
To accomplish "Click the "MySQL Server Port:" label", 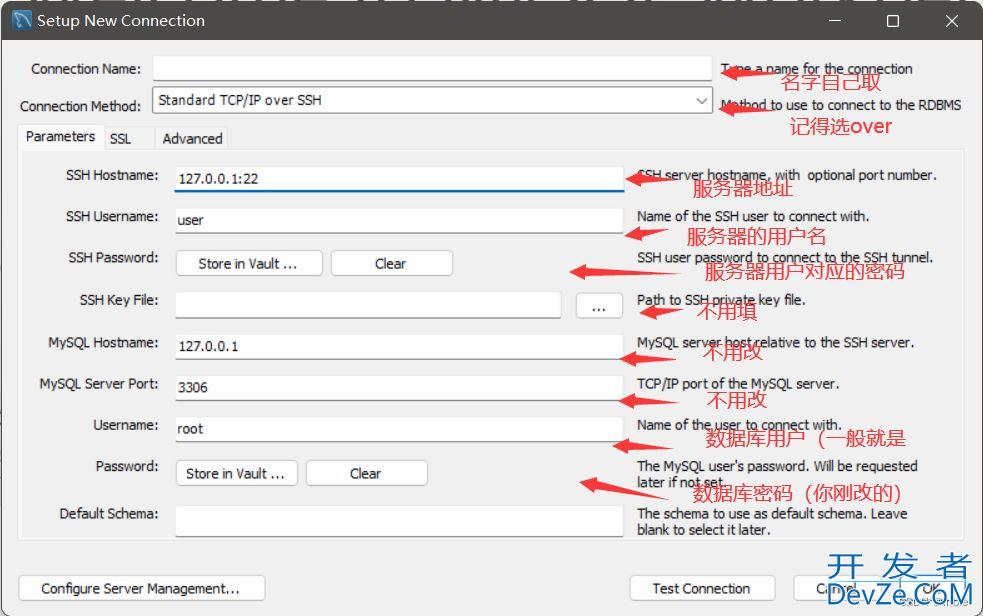I will click(x=99, y=384).
